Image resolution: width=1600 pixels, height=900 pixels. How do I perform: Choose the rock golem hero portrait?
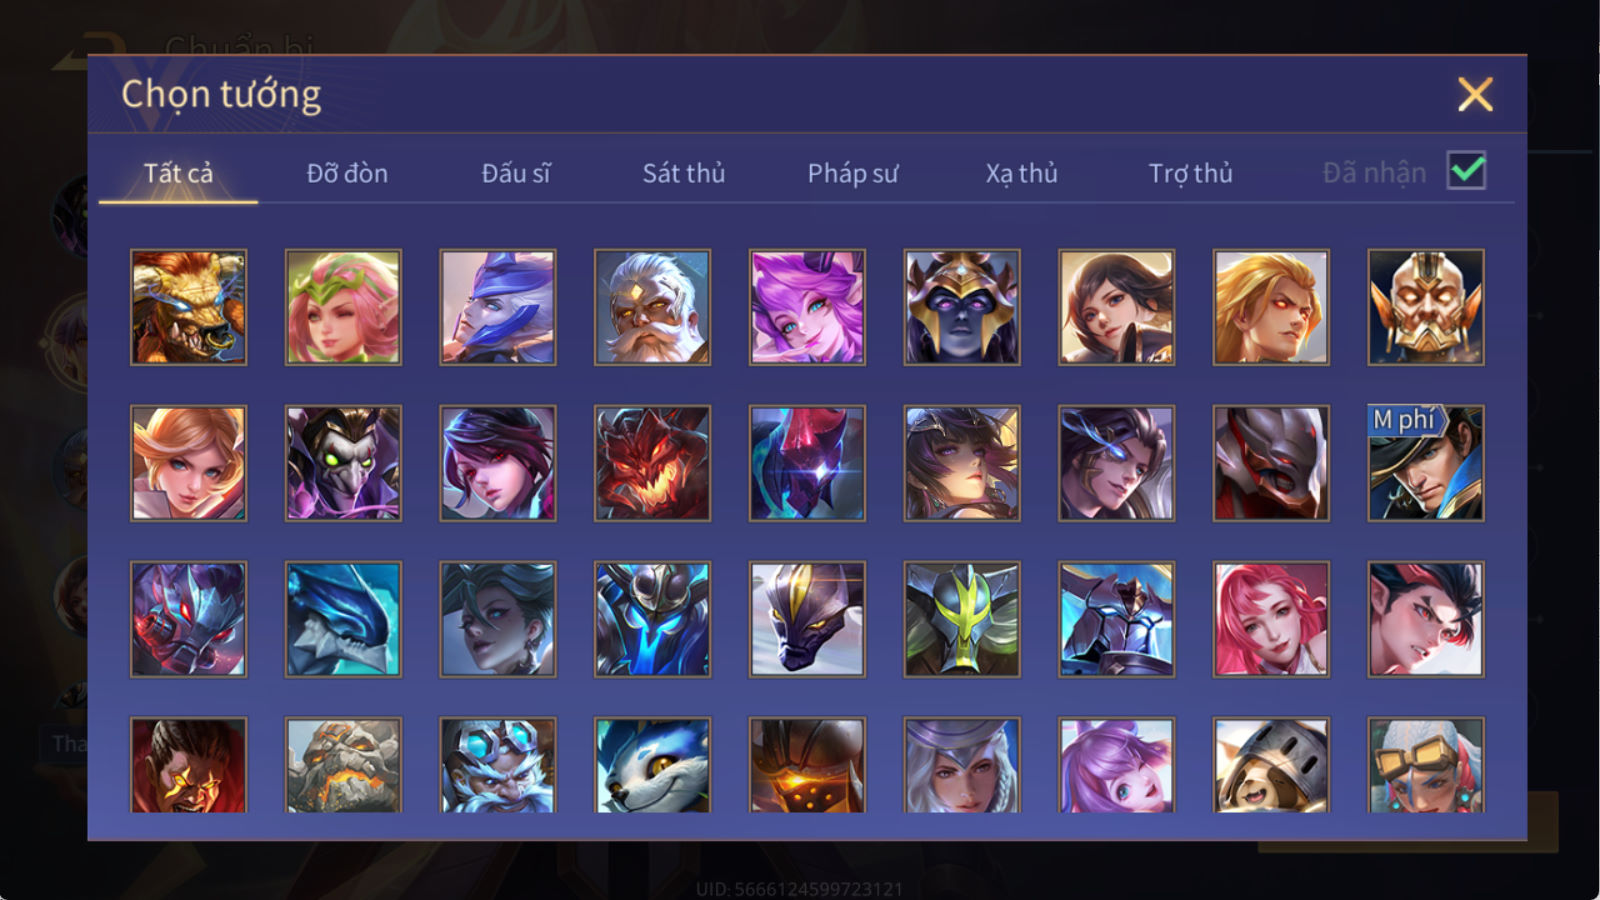(x=343, y=765)
